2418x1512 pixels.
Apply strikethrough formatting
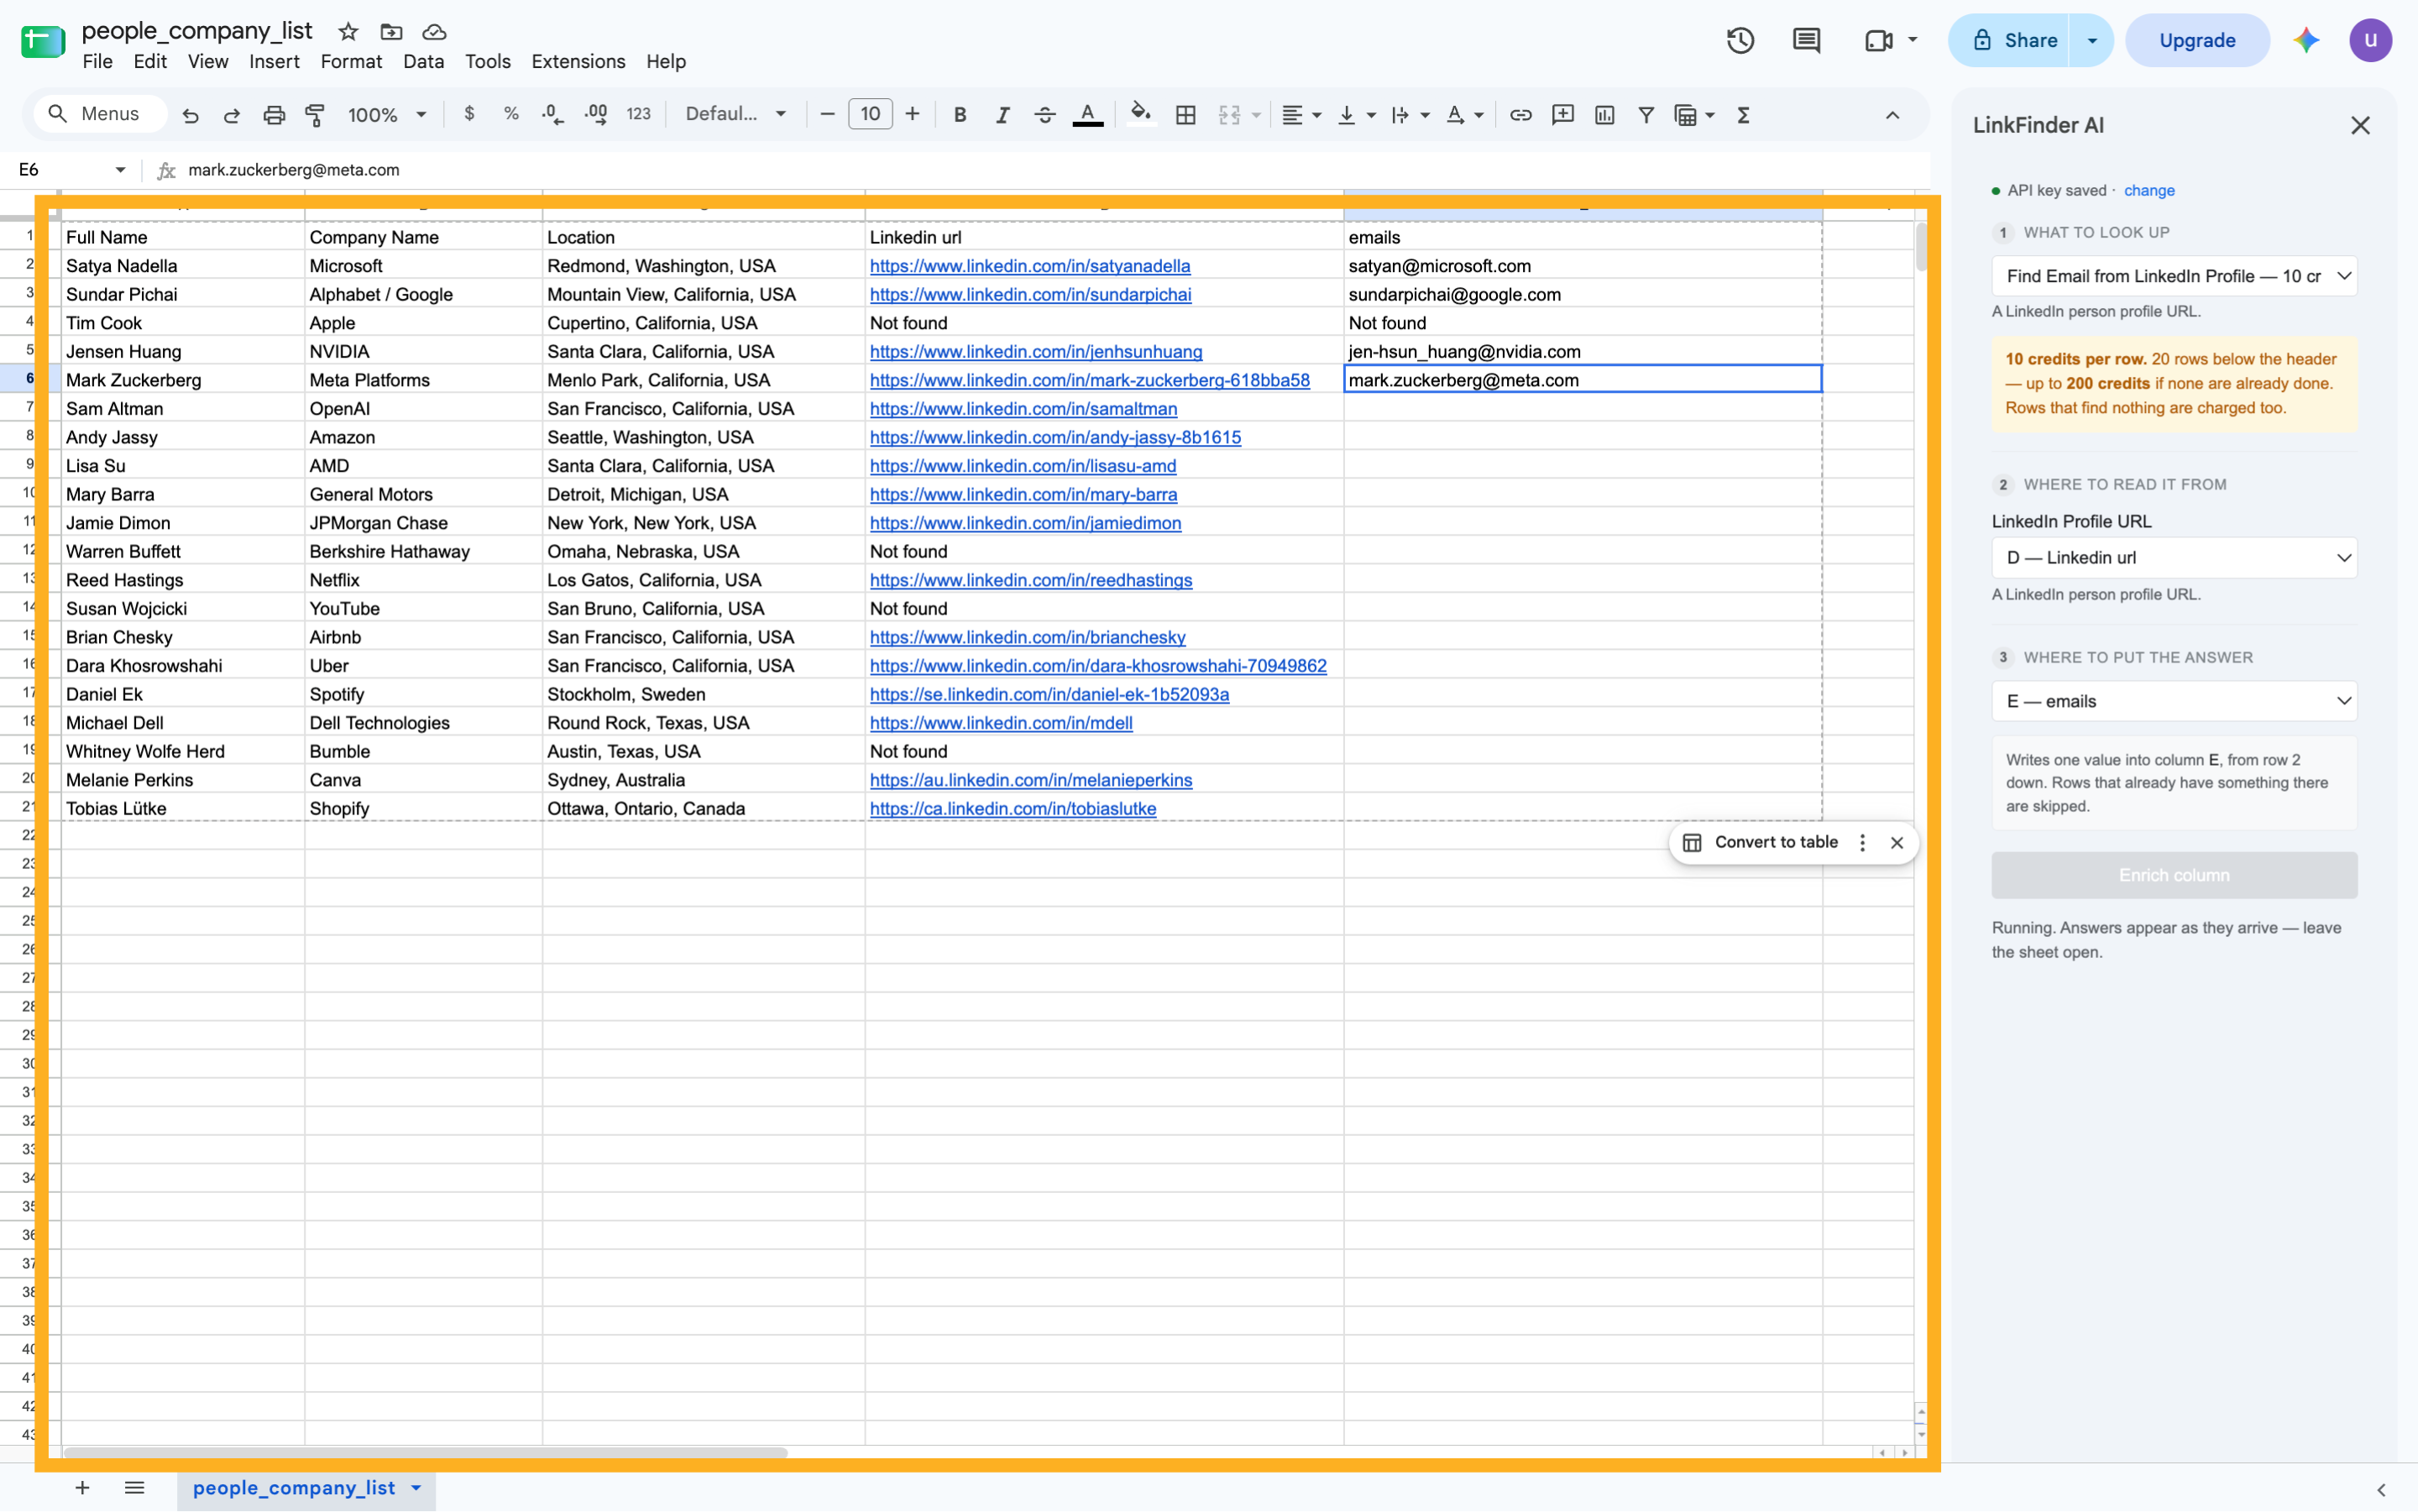point(1045,115)
